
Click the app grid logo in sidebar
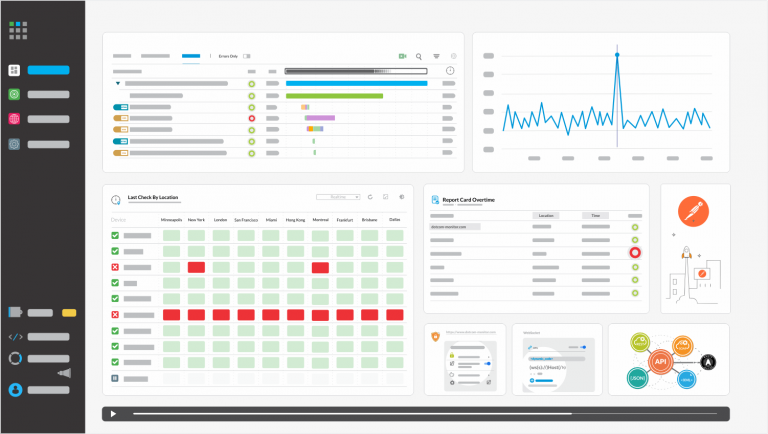[x=18, y=30]
